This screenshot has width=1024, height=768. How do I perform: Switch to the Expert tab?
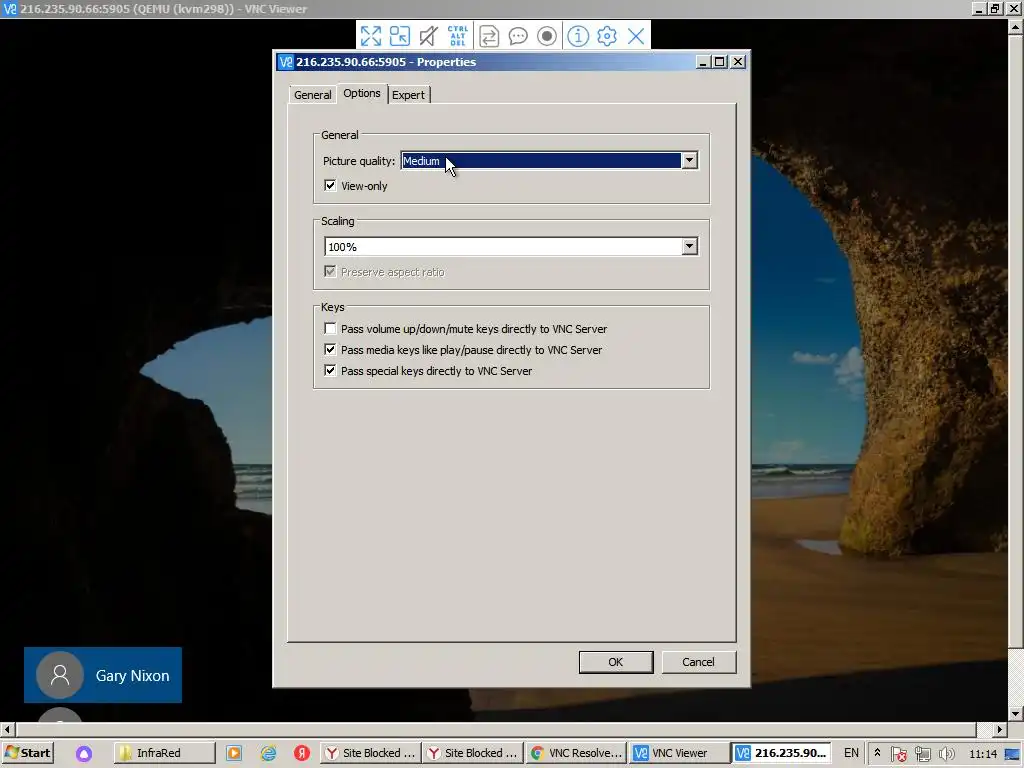point(408,95)
